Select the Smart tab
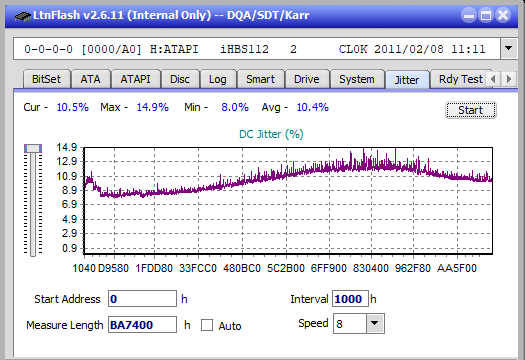The width and height of the screenshot is (525, 360). coord(260,79)
